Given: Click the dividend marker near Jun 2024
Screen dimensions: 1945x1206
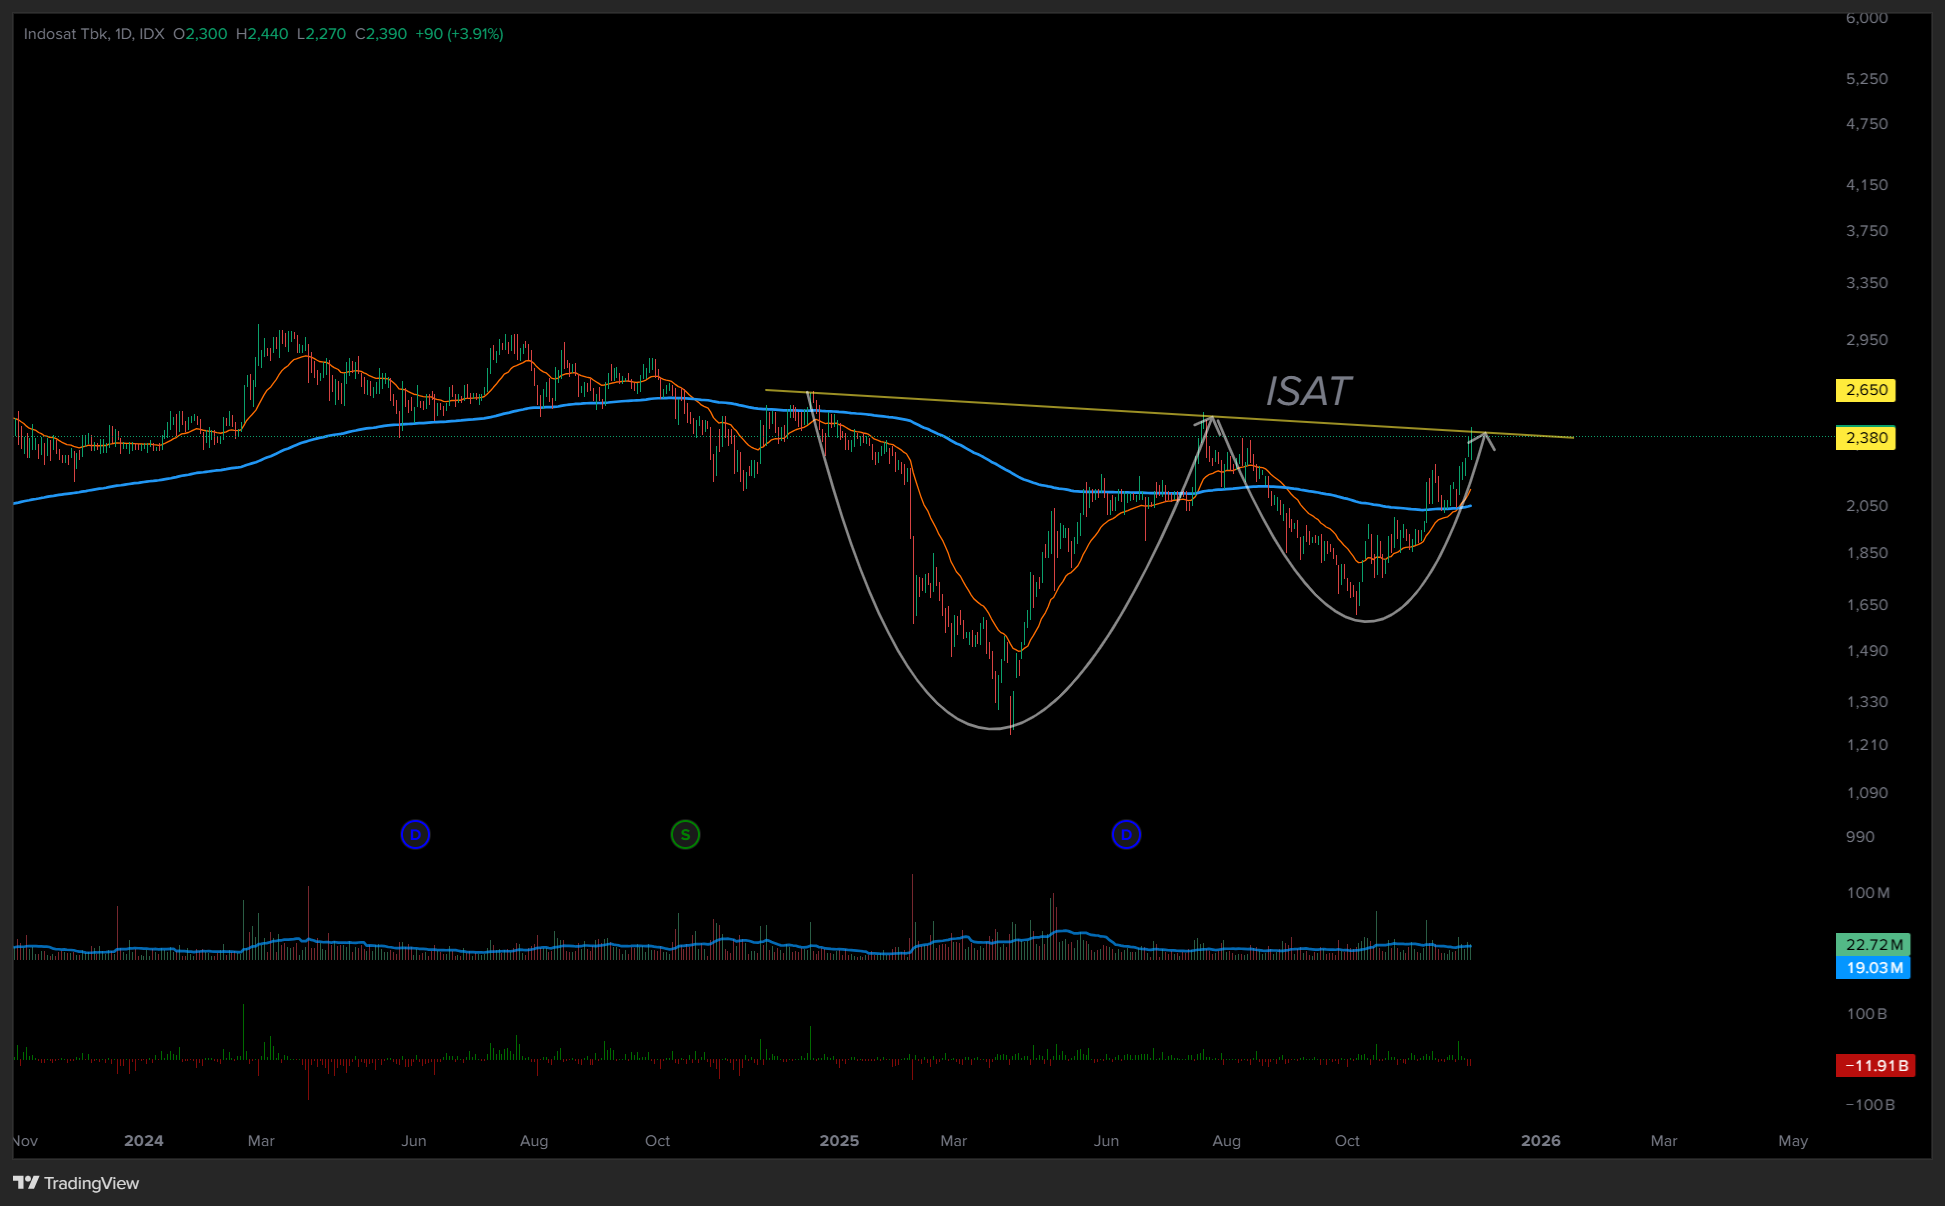Looking at the screenshot, I should coord(415,834).
